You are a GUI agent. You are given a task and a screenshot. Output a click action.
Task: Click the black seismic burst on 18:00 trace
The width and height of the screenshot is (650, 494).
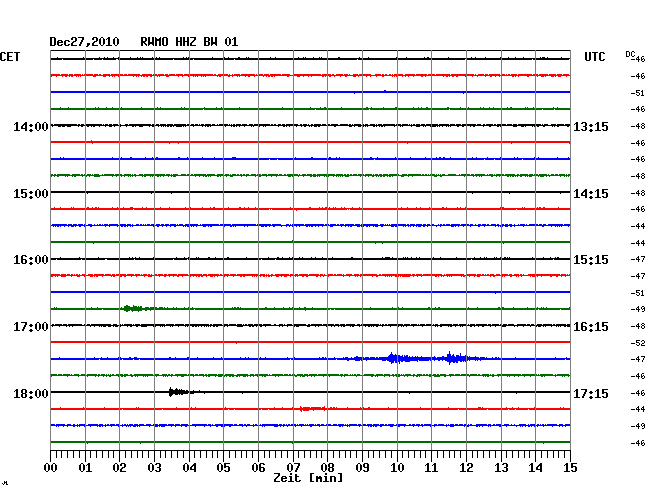pyautogui.click(x=180, y=392)
